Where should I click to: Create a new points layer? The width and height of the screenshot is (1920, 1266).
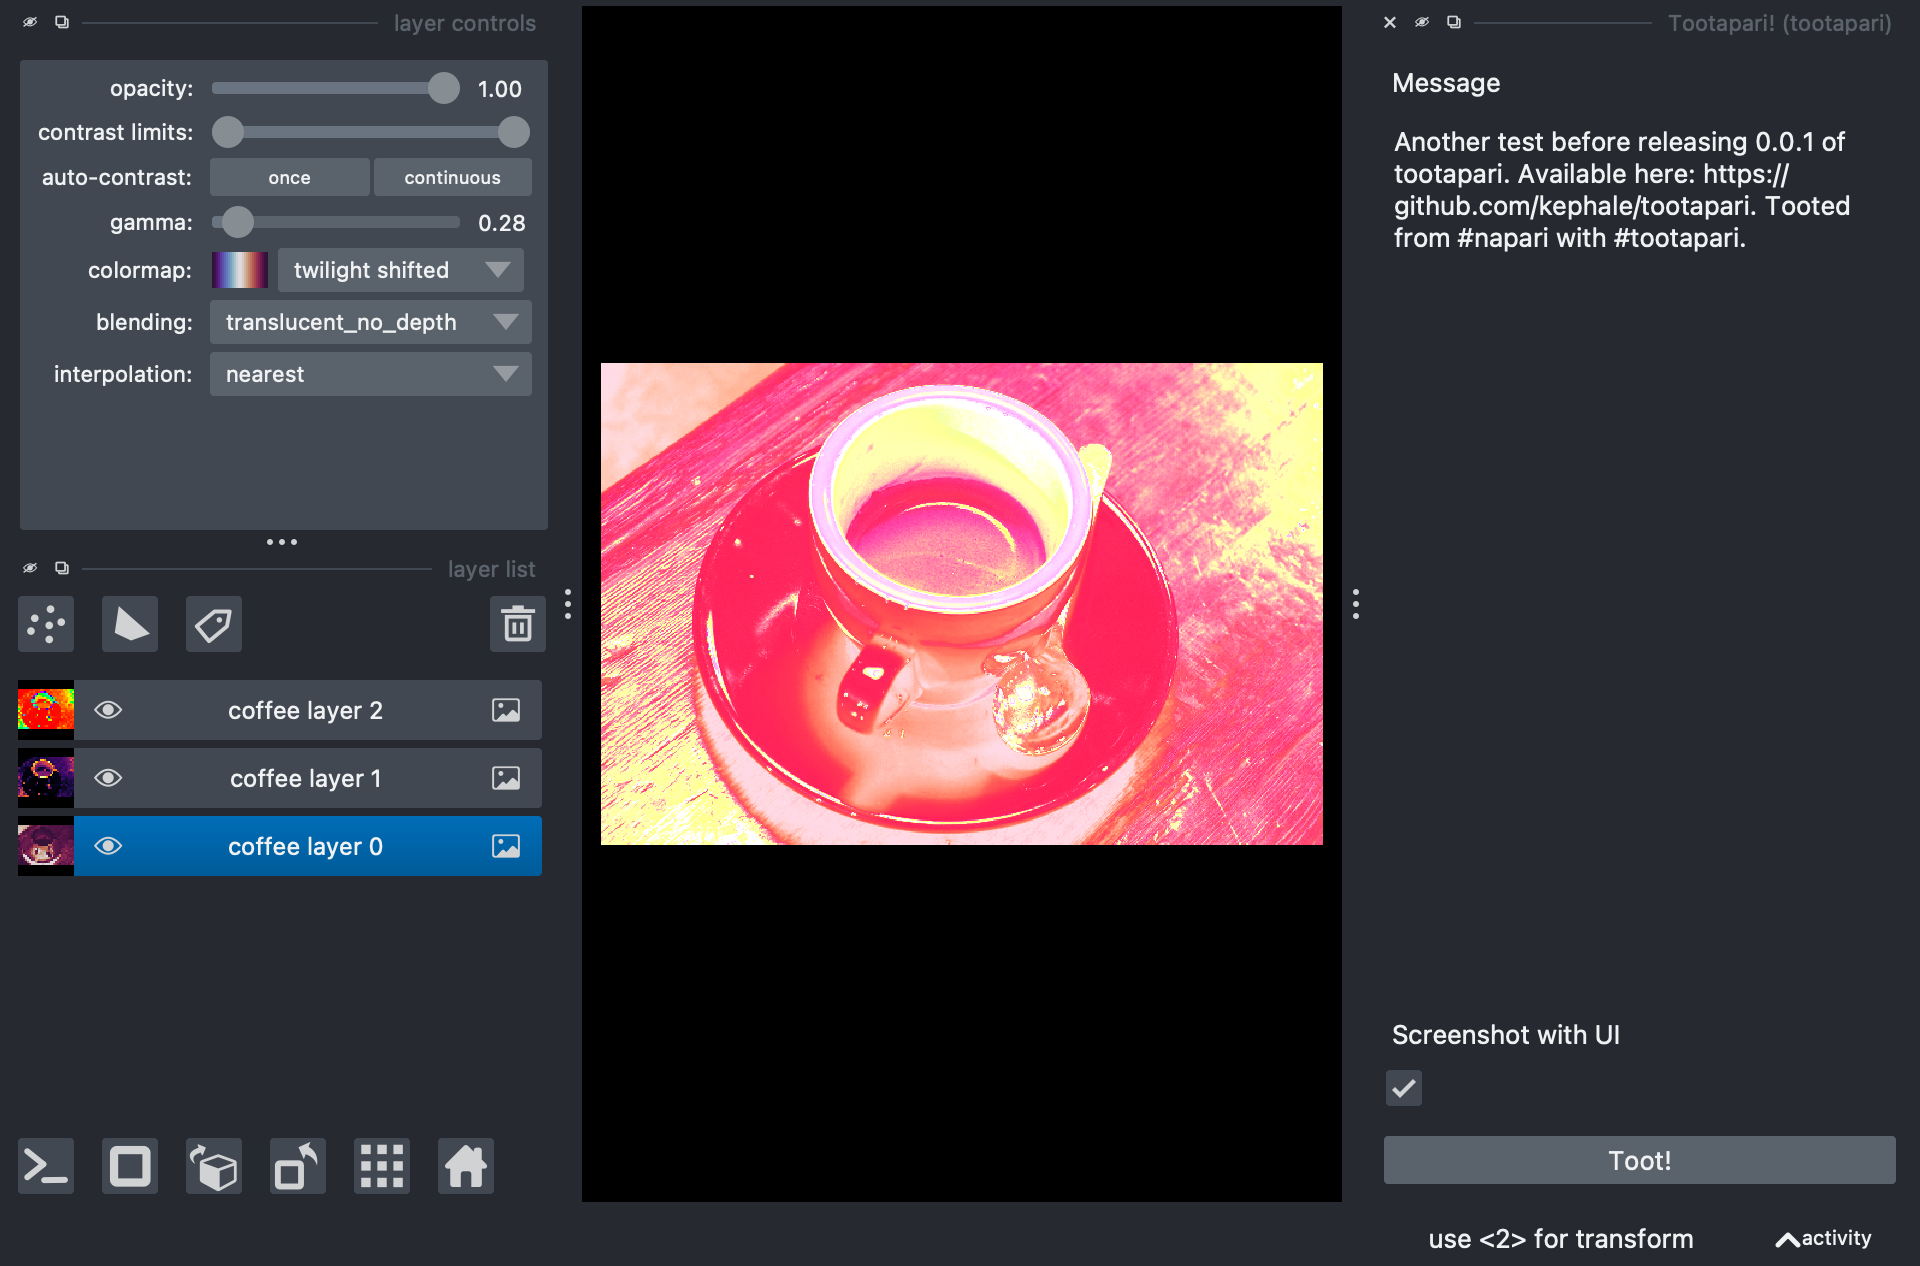coord(46,625)
